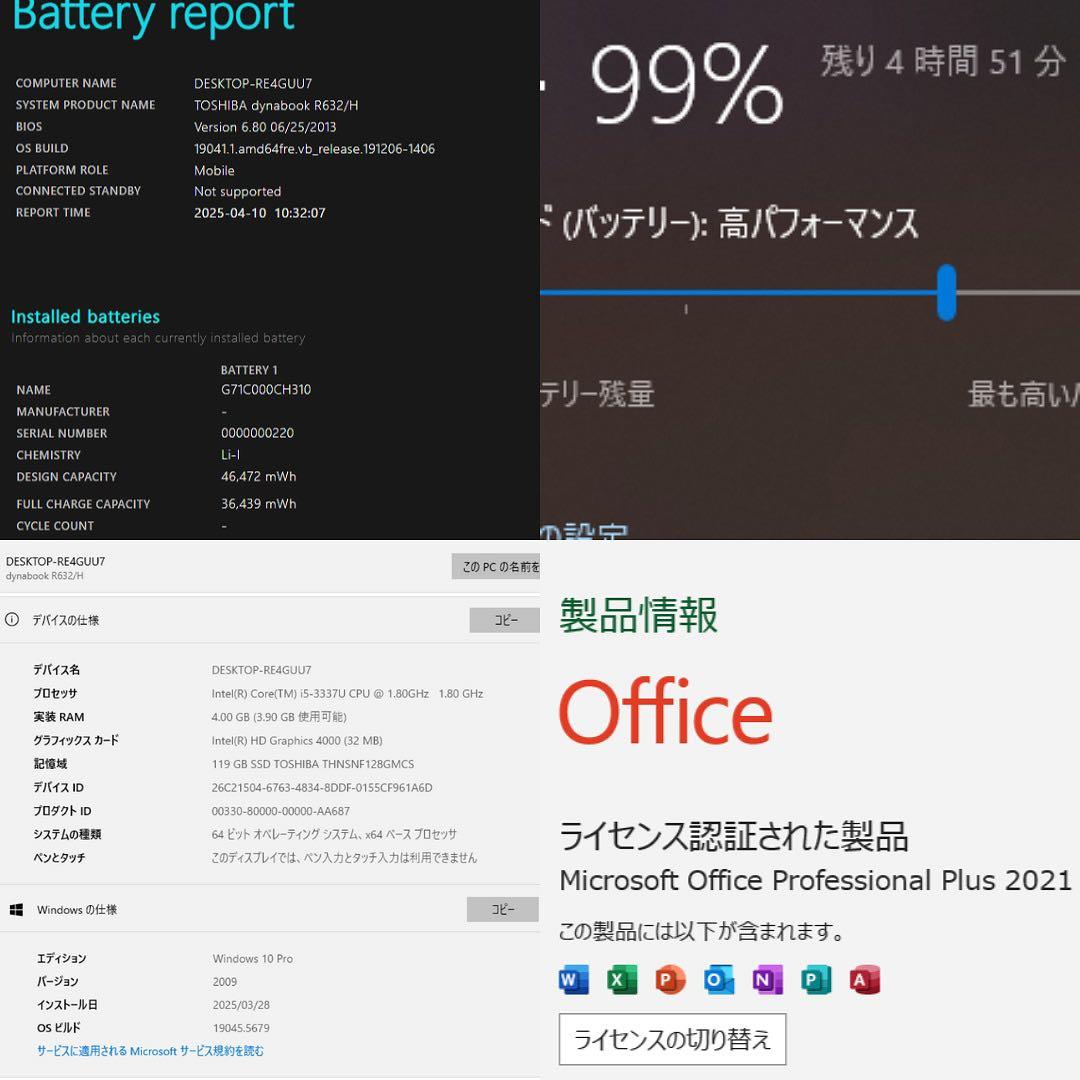Select the FULL CHARGE CAPACITY value 36,439 mWh
The height and width of the screenshot is (1080, 1080).
pos(258,503)
